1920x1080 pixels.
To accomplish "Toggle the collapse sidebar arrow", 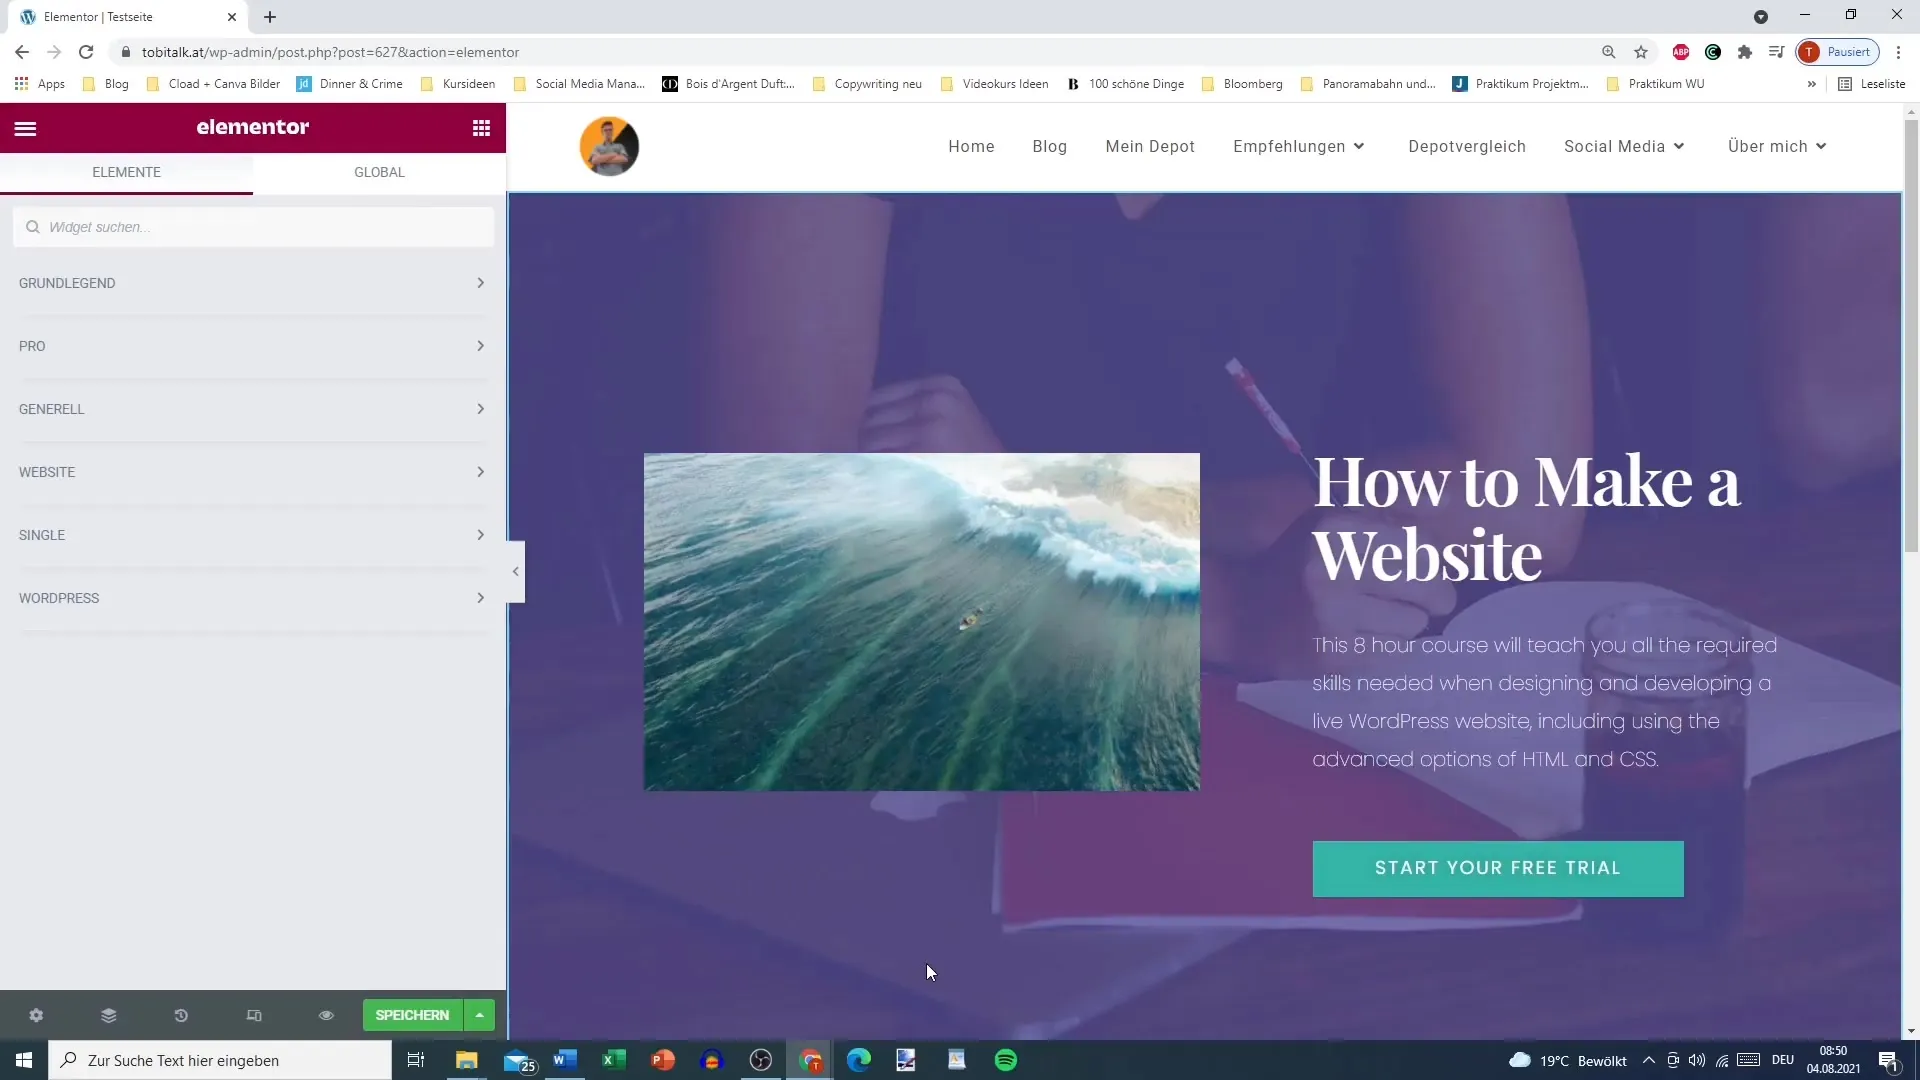I will coord(516,571).
